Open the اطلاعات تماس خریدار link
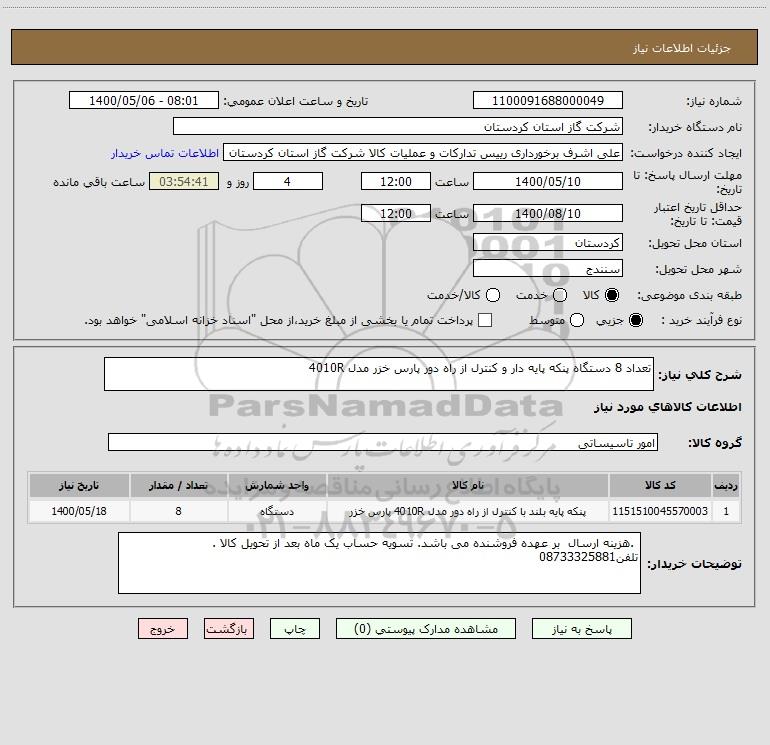 (165, 153)
